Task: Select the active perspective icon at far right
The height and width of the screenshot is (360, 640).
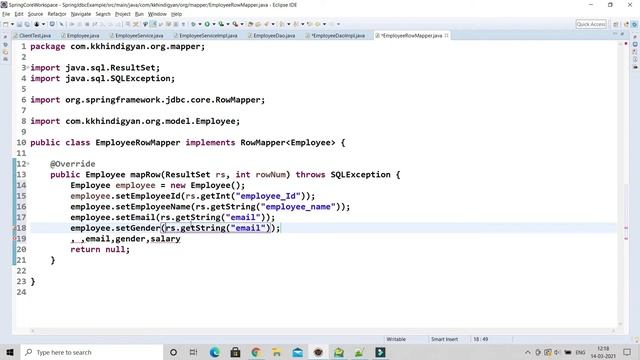Action: pyautogui.click(x=635, y=24)
